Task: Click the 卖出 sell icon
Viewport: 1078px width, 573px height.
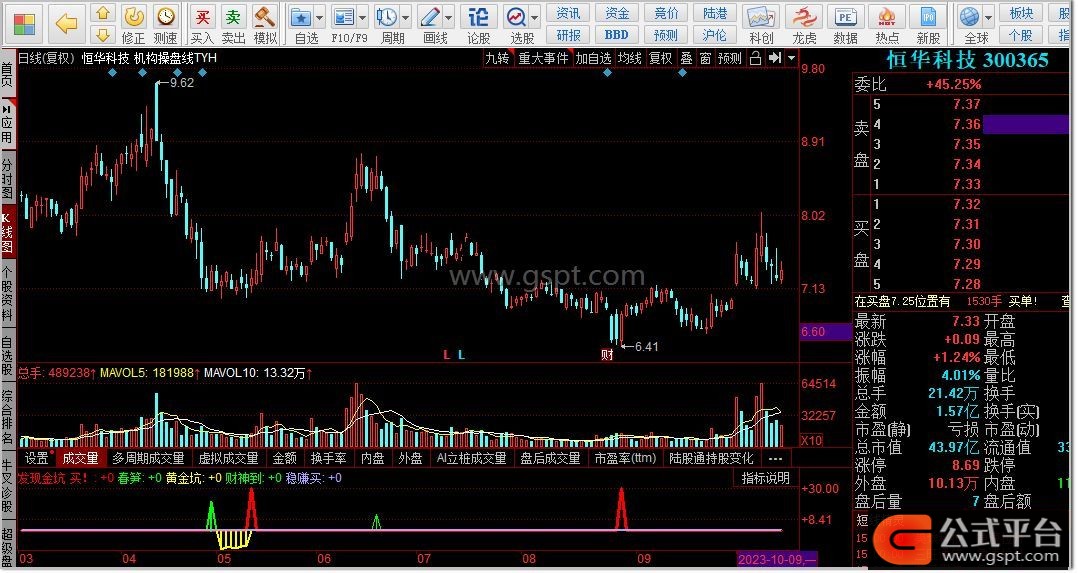Action: pos(234,24)
